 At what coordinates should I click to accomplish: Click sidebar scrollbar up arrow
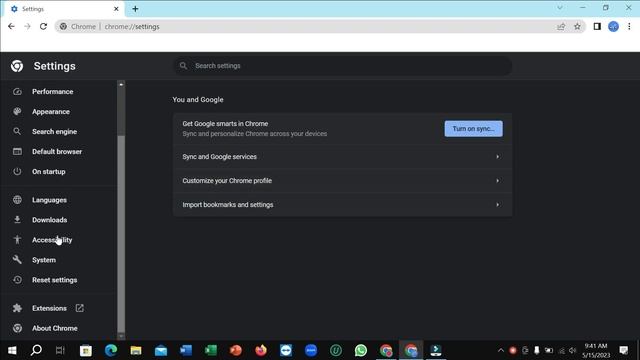tap(121, 84)
